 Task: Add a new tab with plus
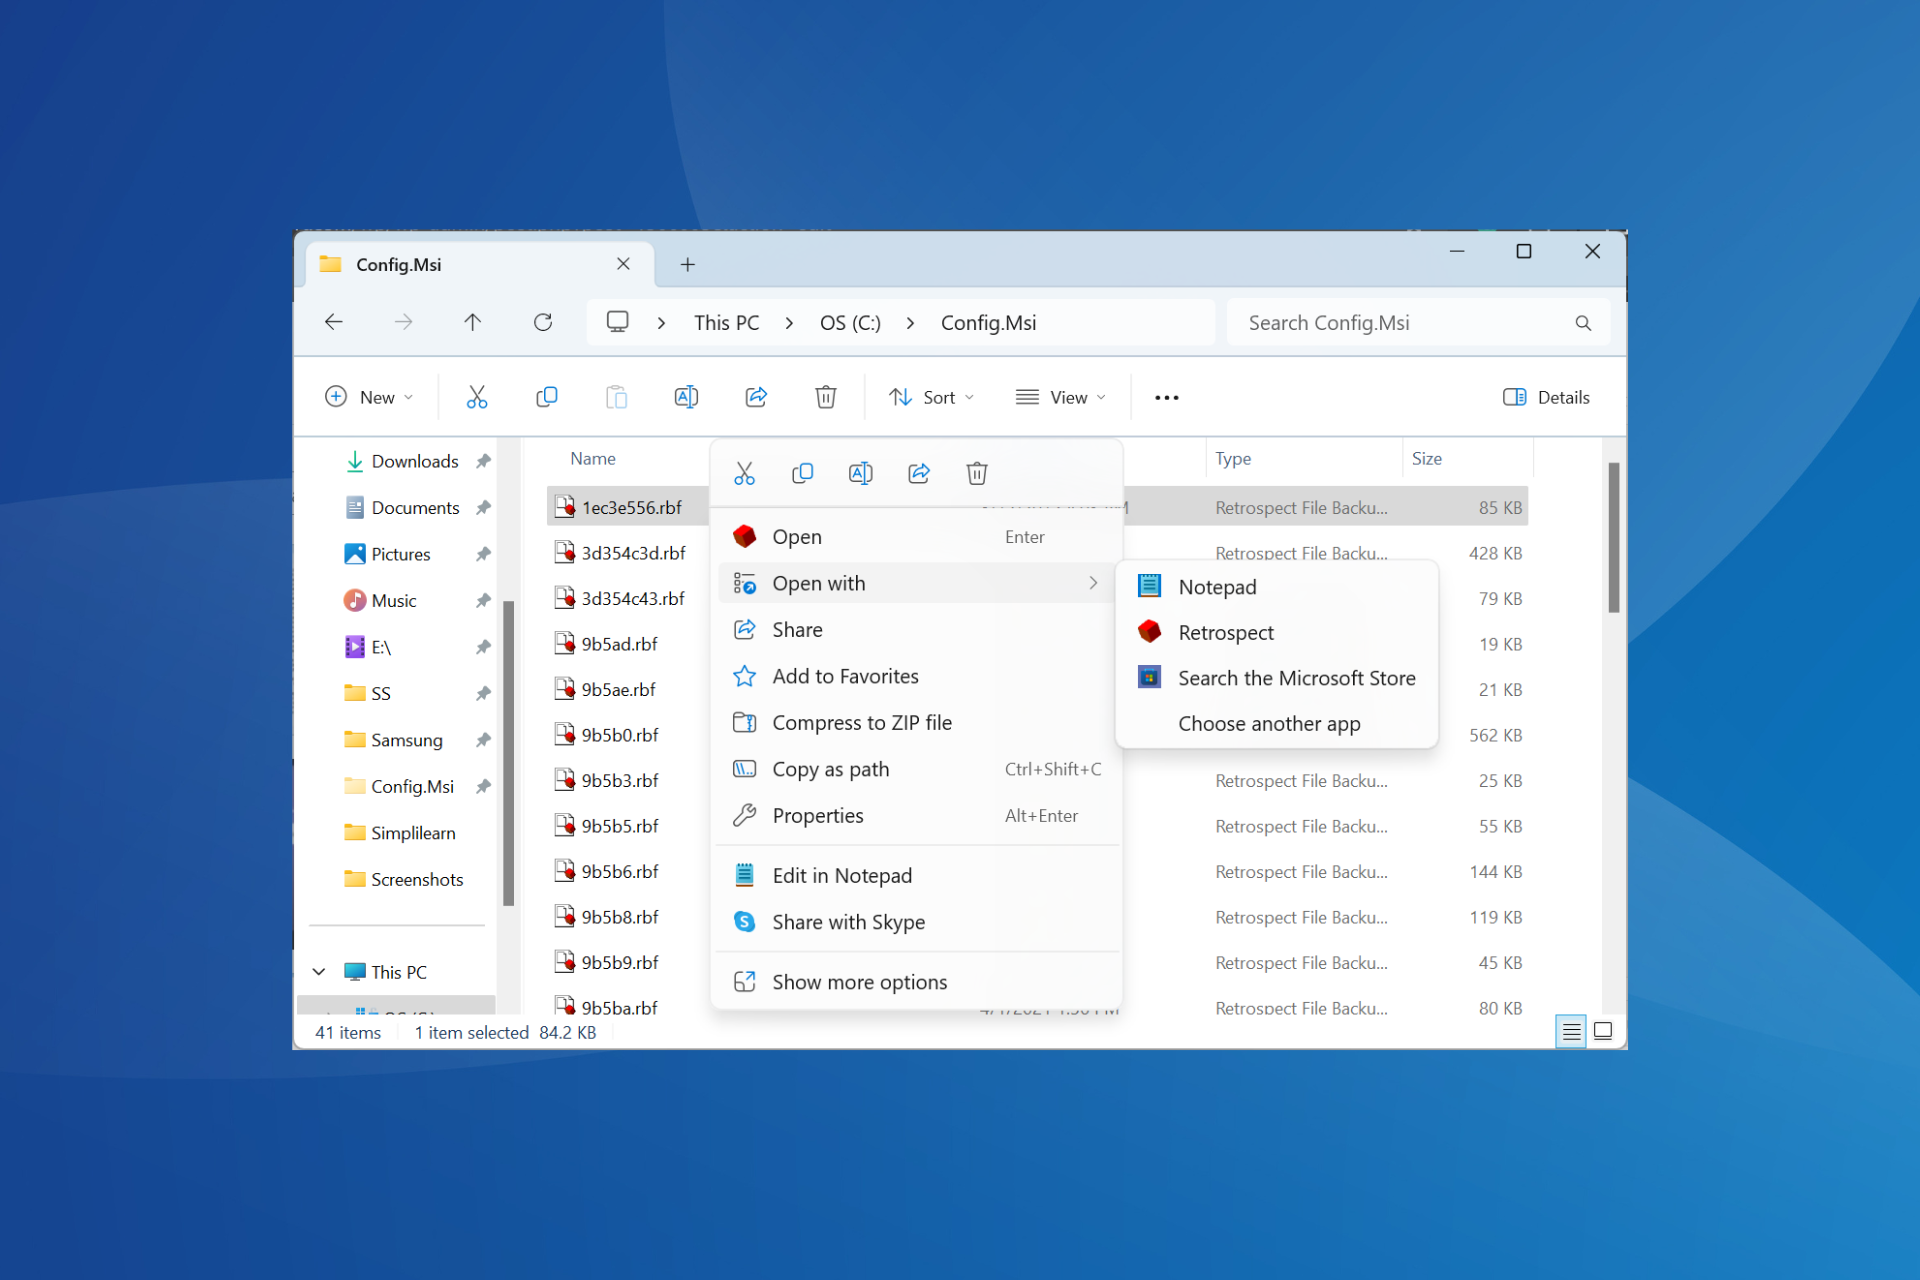pos(688,264)
